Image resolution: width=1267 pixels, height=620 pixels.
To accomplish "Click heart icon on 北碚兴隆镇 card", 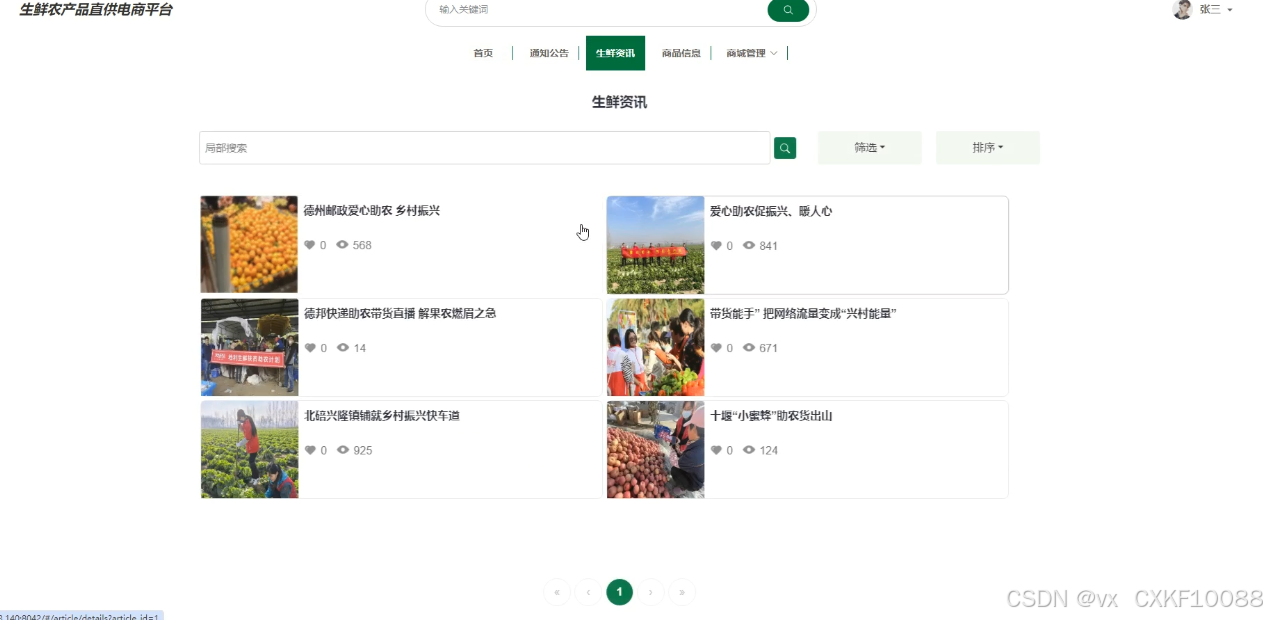I will pyautogui.click(x=310, y=450).
